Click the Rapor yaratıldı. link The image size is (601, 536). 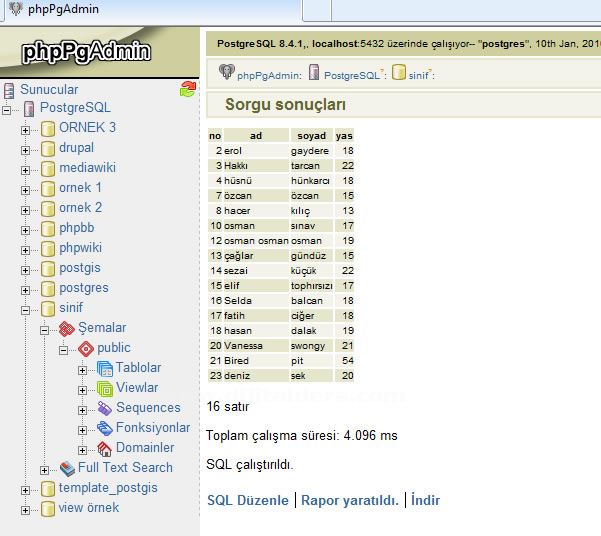point(350,500)
